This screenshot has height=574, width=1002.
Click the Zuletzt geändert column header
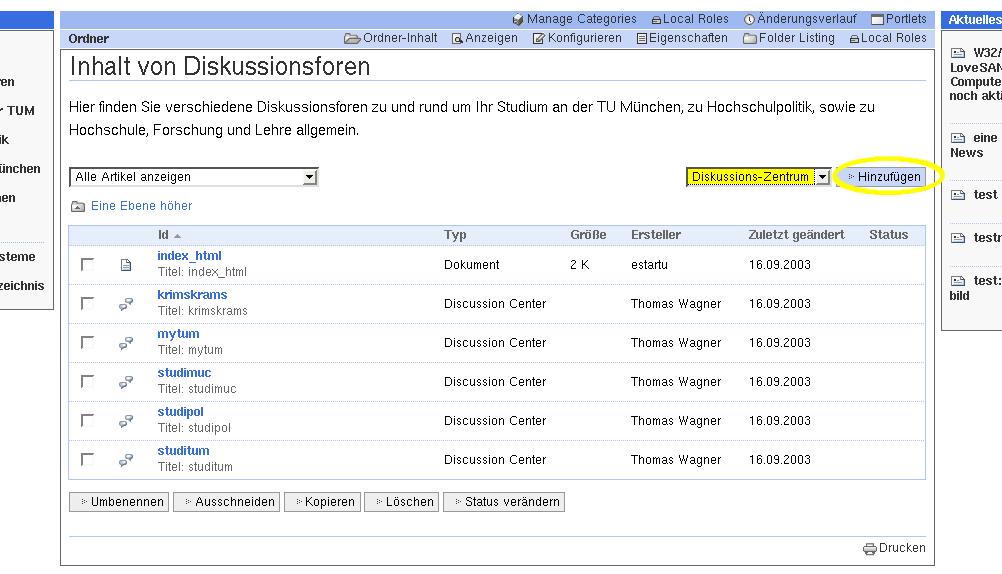(796, 235)
